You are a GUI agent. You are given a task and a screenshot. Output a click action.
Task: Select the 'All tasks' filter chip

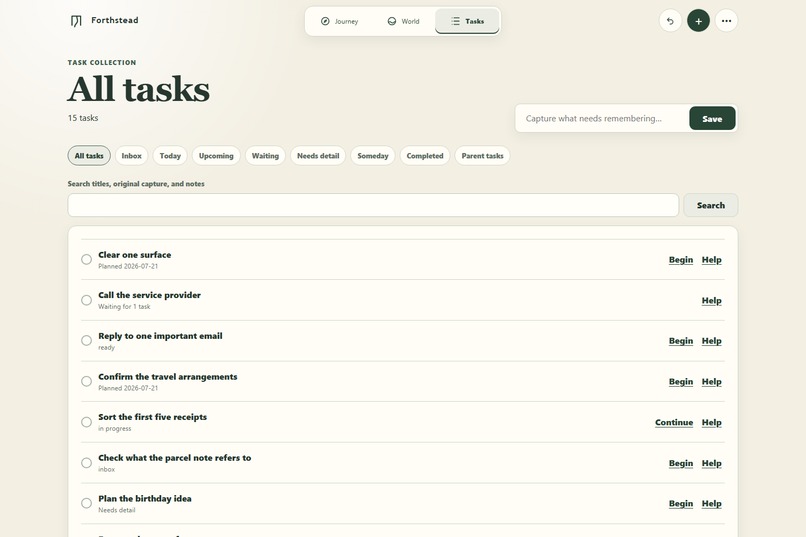click(x=89, y=156)
